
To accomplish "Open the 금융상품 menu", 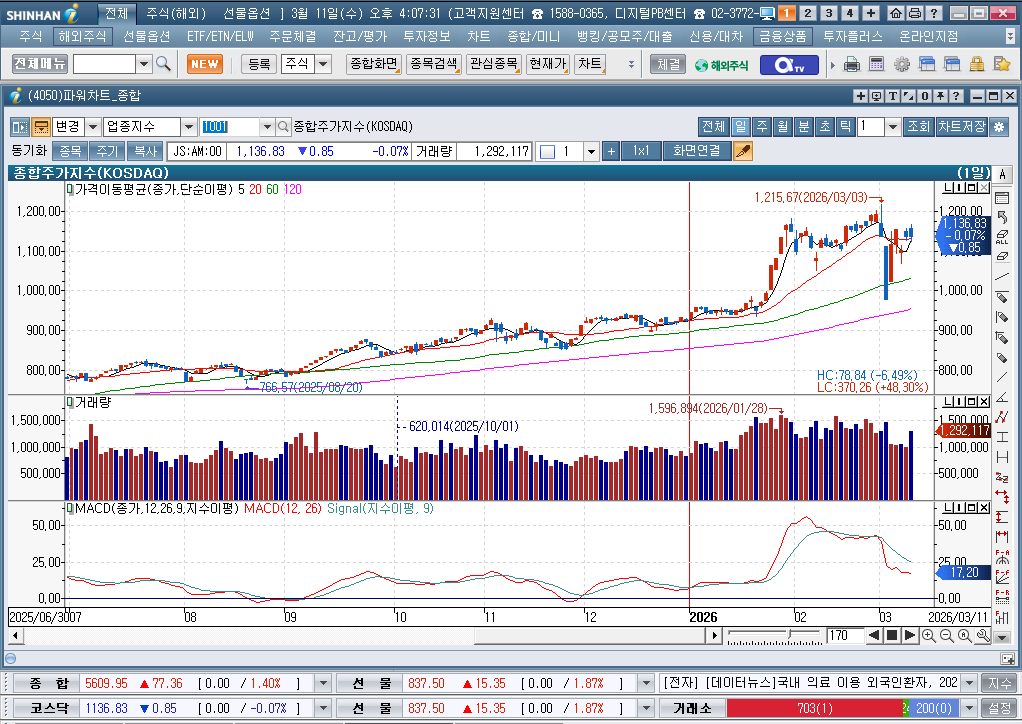I will pyautogui.click(x=783, y=36).
